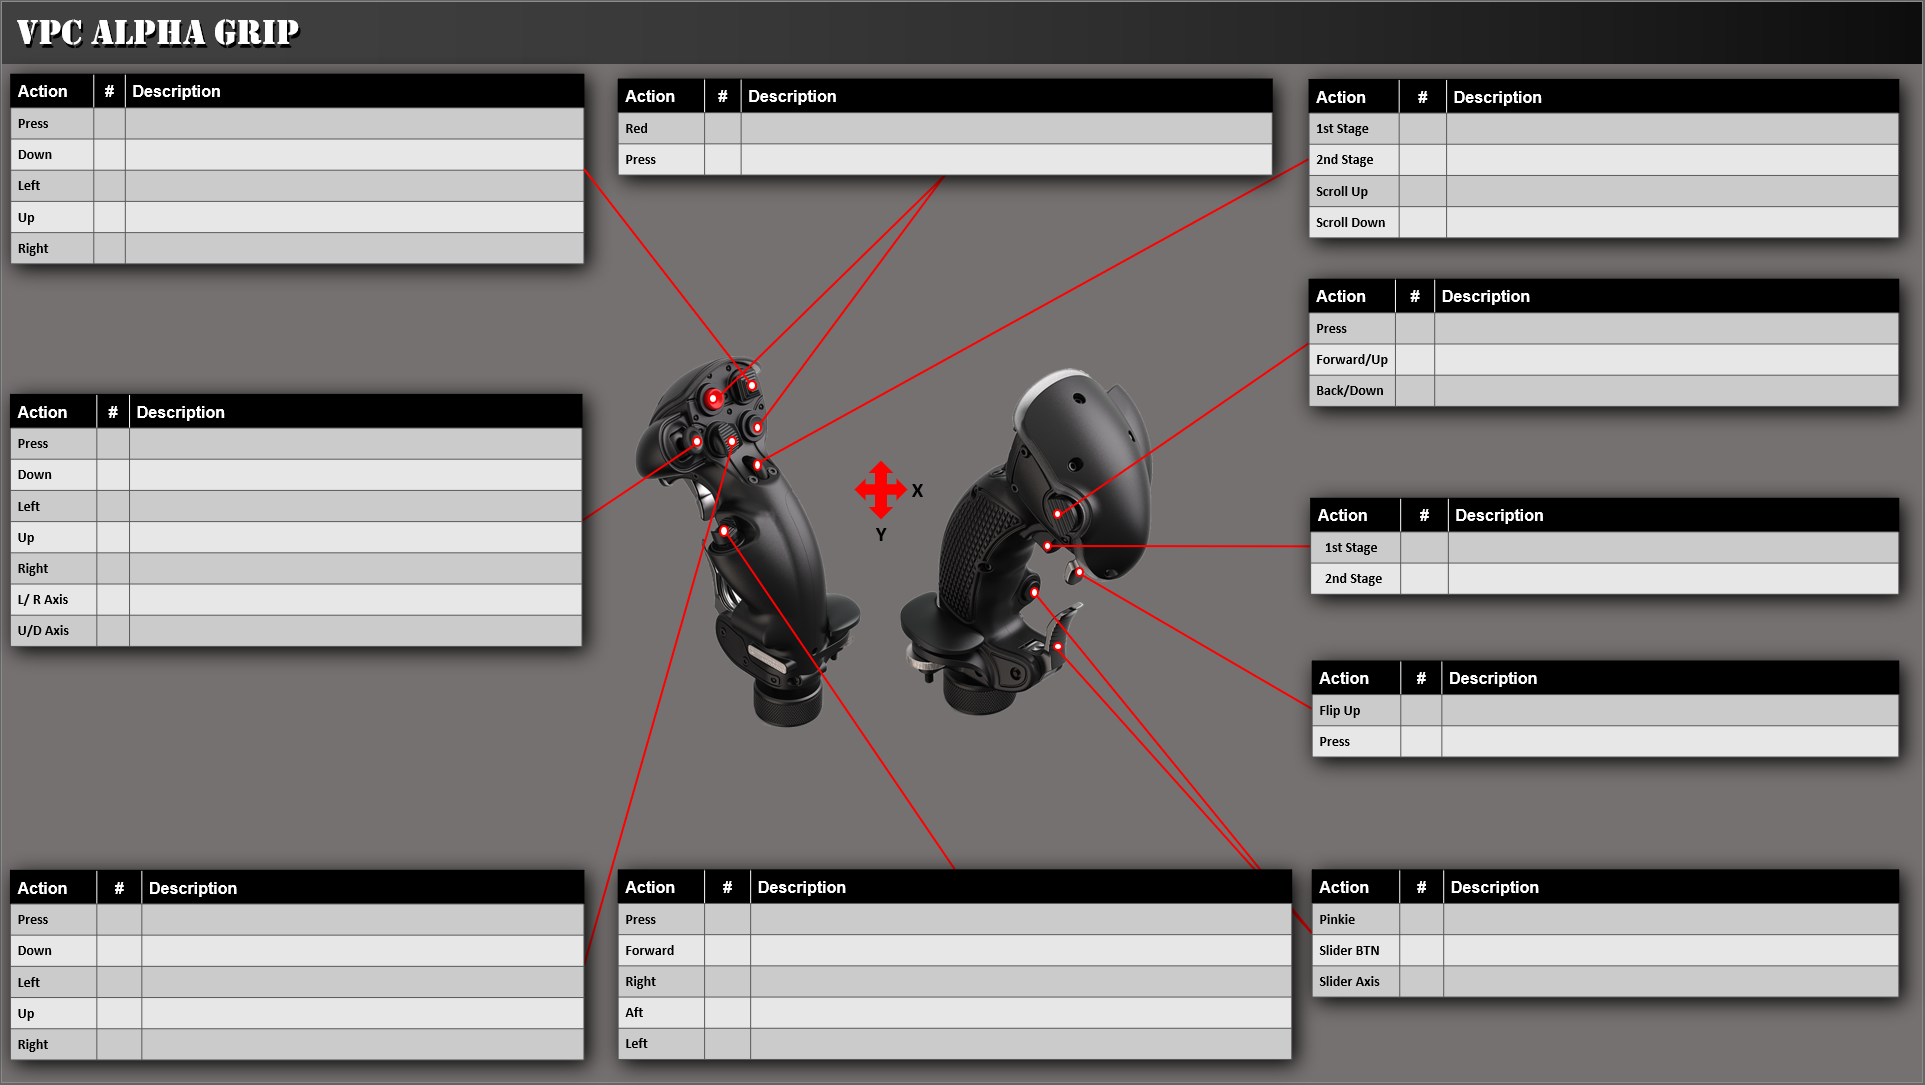Click the VPC ALPHA GRIP title banner
Image resolution: width=1925 pixels, height=1085 pixels.
click(x=155, y=31)
